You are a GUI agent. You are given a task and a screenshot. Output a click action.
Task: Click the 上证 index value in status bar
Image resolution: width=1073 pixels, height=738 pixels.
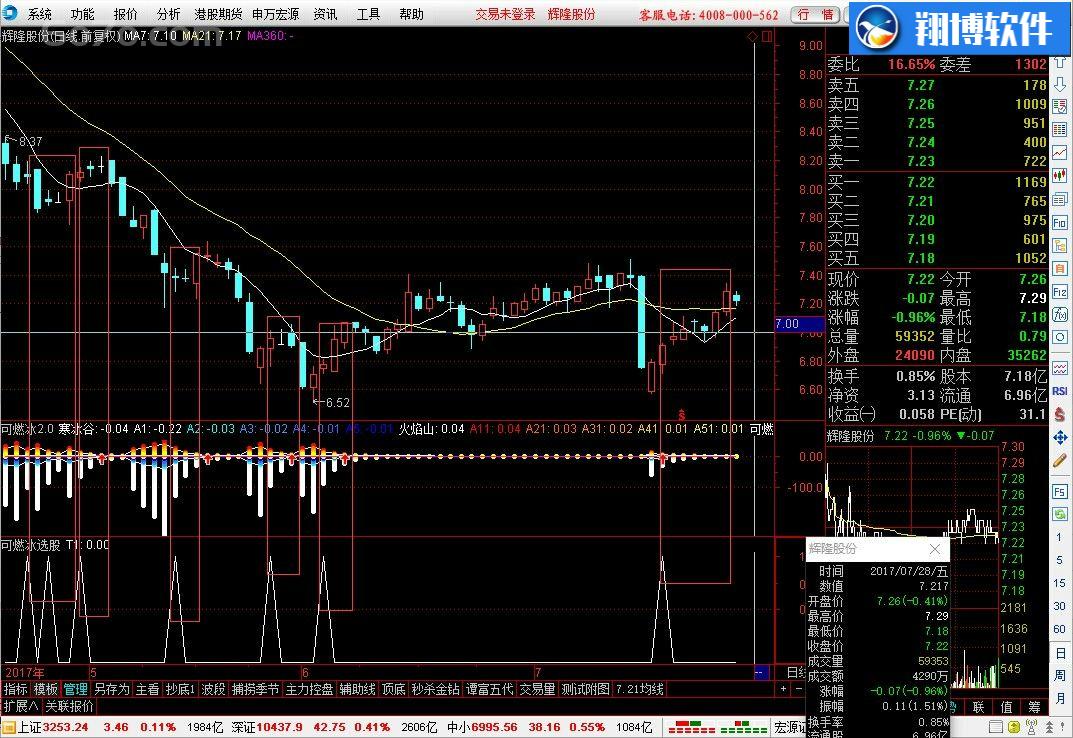pos(65,727)
